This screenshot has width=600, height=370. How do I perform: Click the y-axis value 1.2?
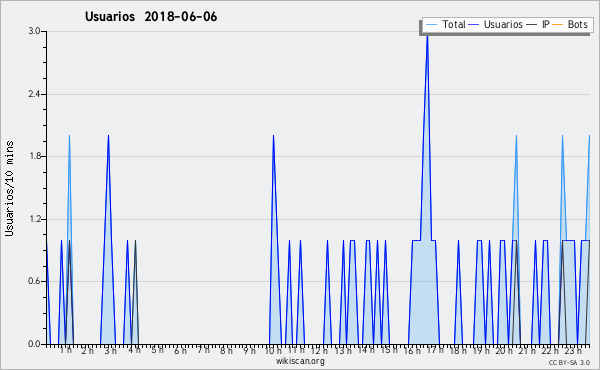pyautogui.click(x=34, y=219)
